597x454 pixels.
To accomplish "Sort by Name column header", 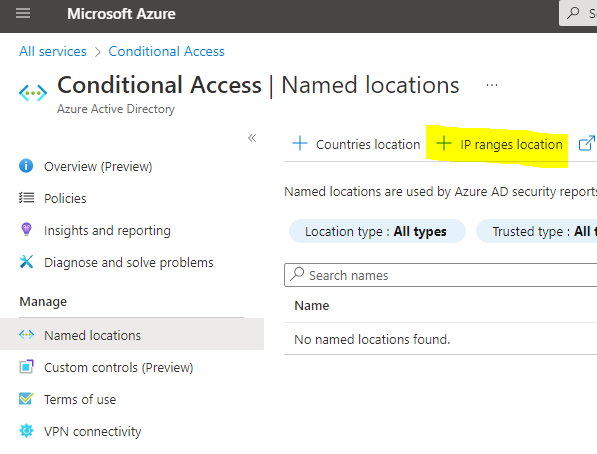I will [x=311, y=305].
